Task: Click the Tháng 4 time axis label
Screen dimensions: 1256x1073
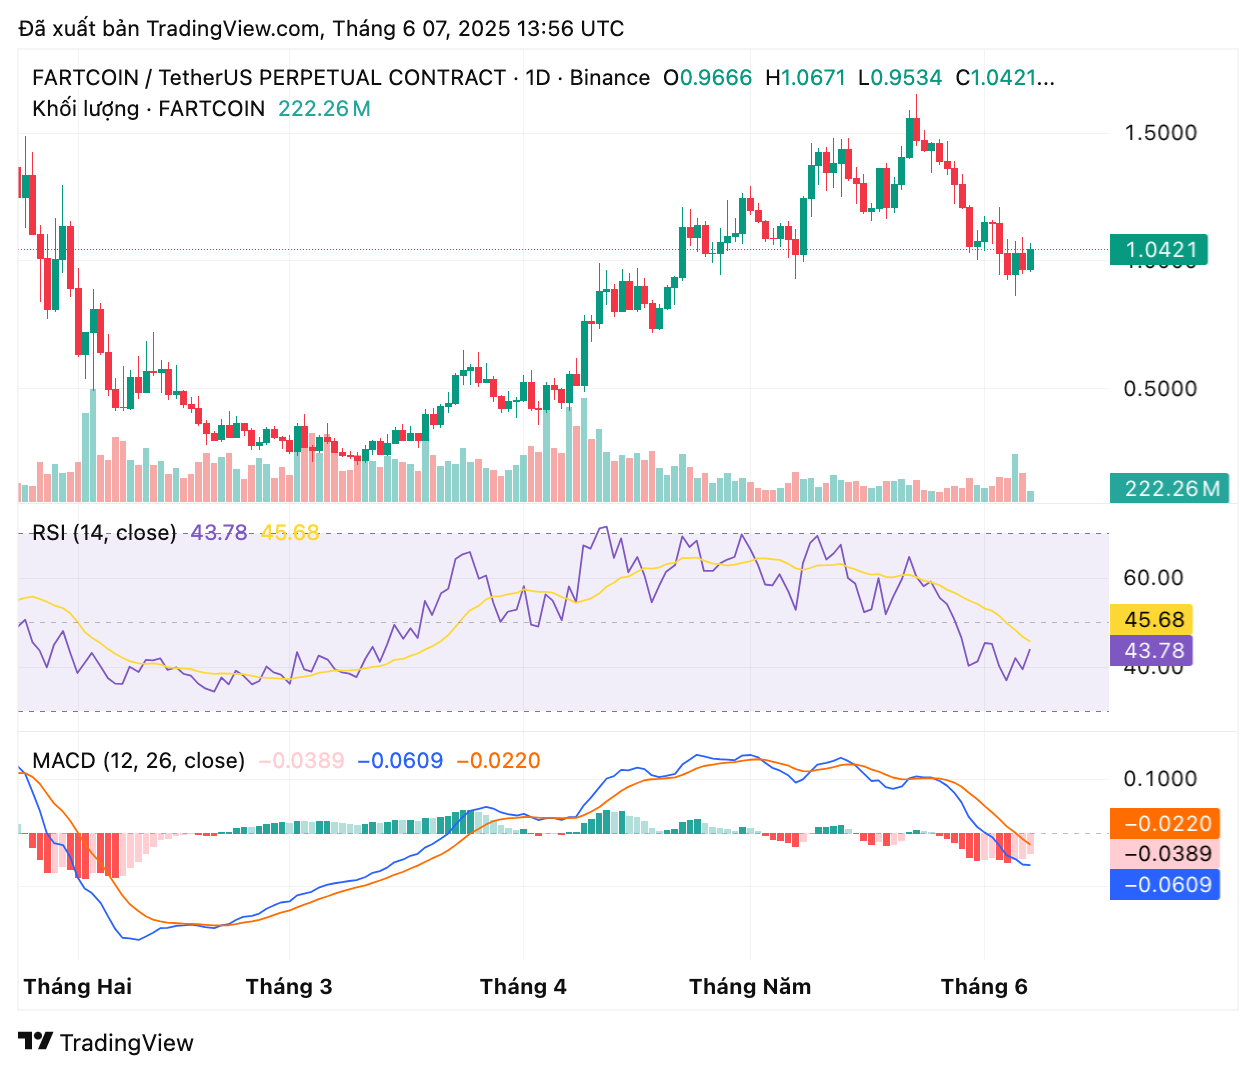Action: click(523, 987)
